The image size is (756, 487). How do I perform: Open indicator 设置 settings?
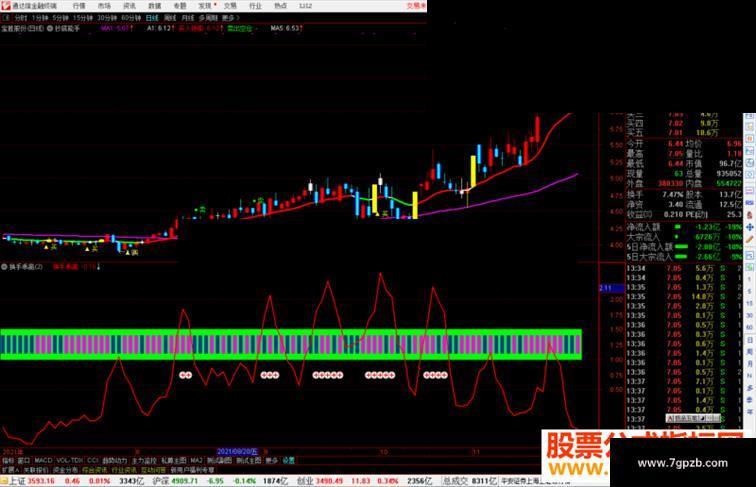[288, 460]
